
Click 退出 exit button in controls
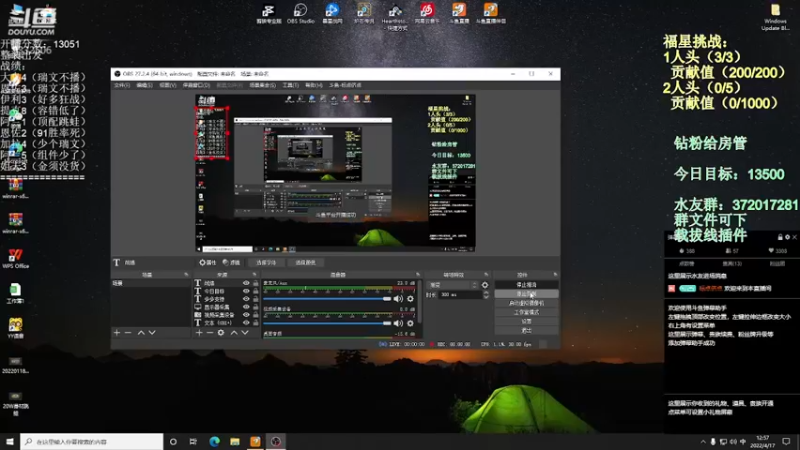click(526, 331)
